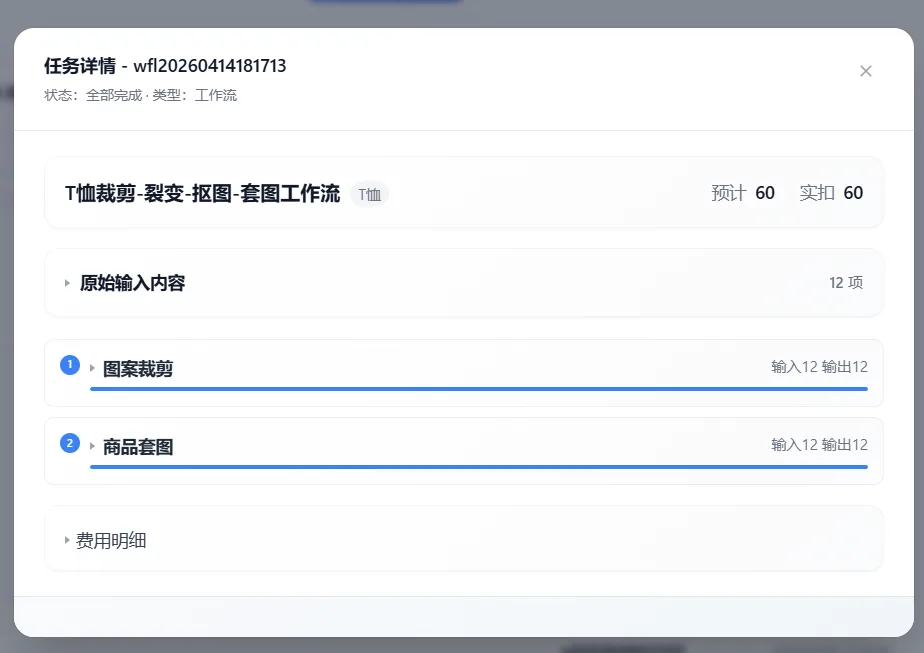Click the 图案裁剪 progress bar
The image size is (924, 653).
coord(478,388)
